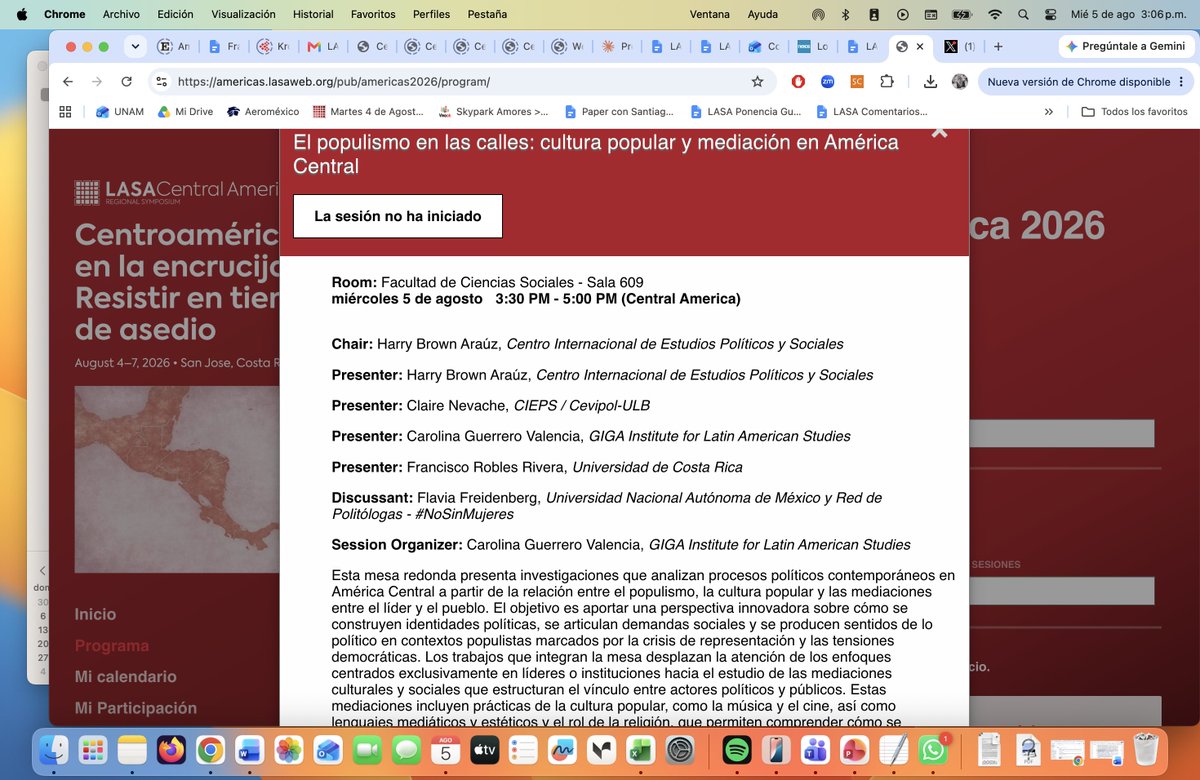Switch to the X (1) tab

point(959,47)
